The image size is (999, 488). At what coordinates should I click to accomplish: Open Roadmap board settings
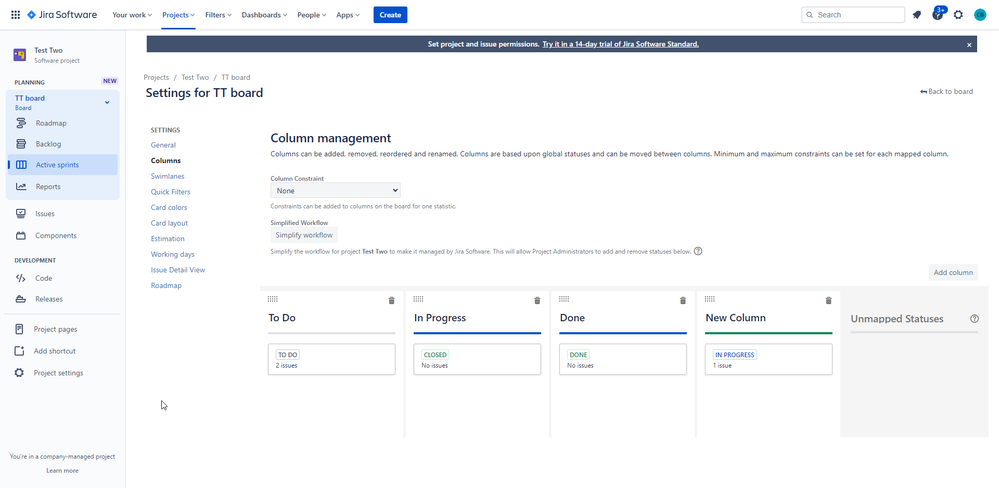coord(166,285)
